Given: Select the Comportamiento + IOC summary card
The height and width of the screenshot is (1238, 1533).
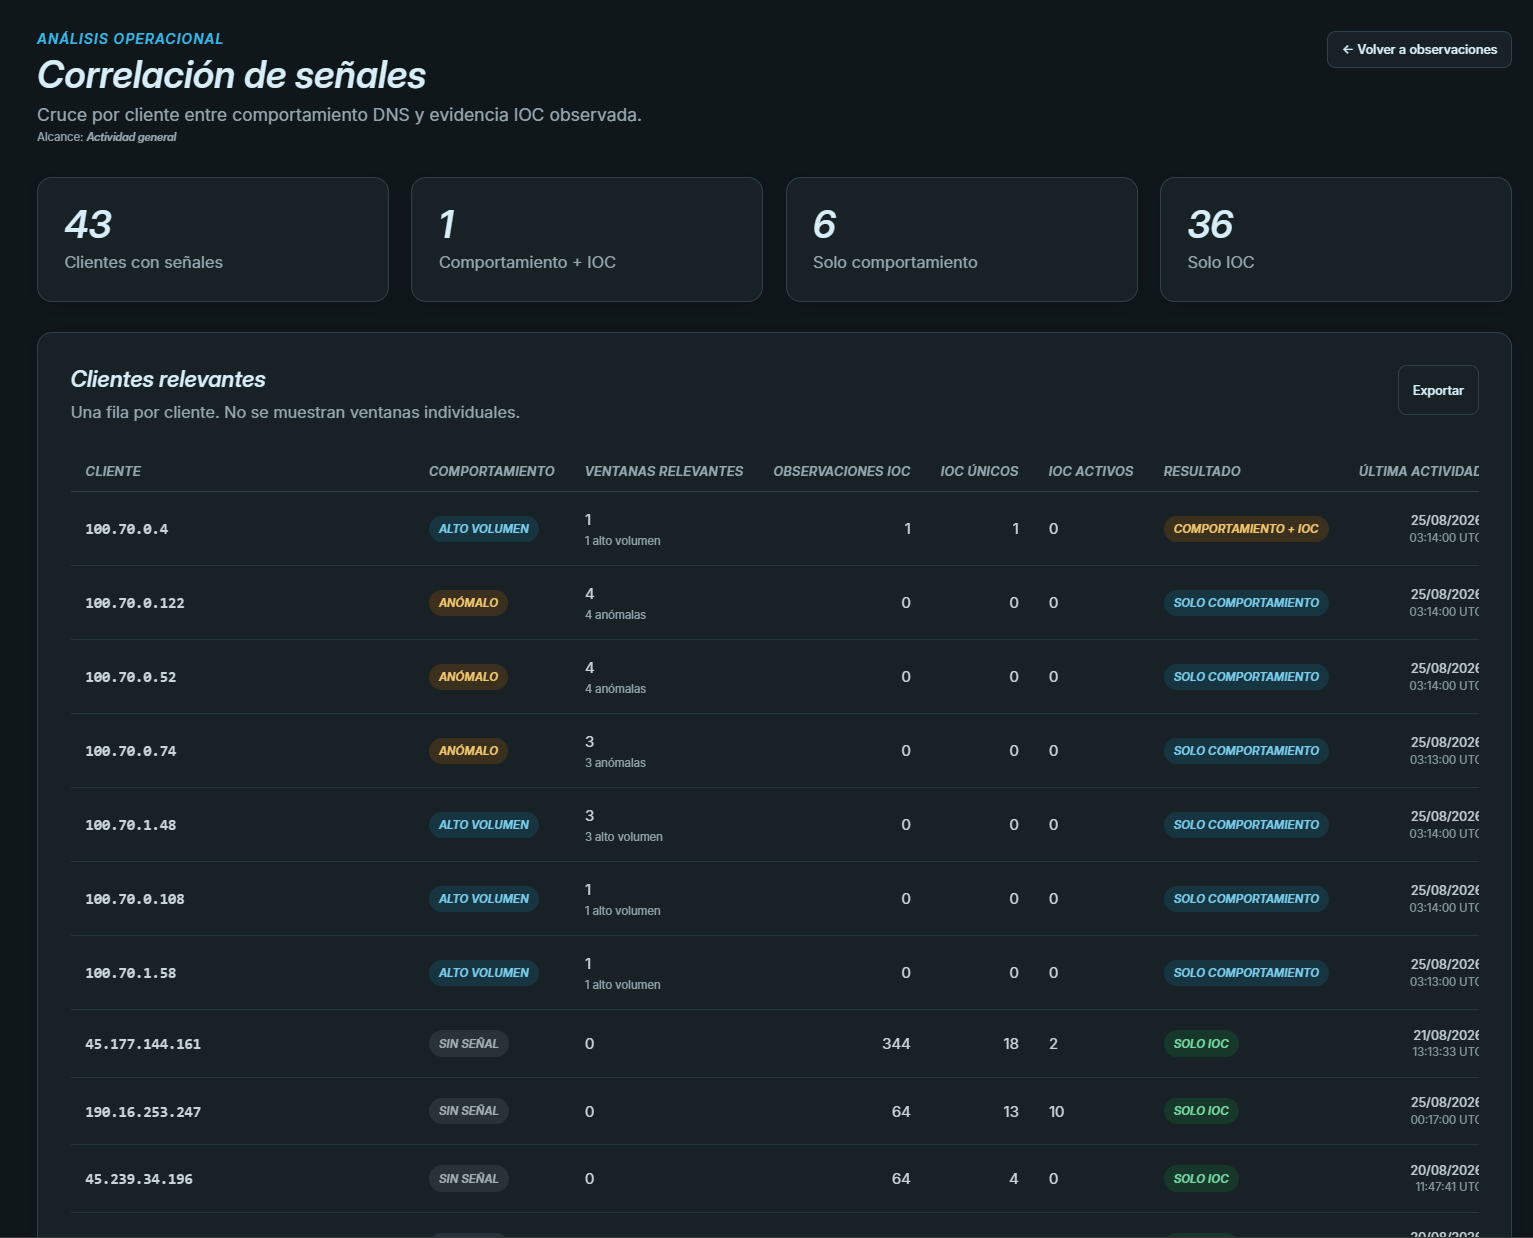Looking at the screenshot, I should (x=587, y=239).
